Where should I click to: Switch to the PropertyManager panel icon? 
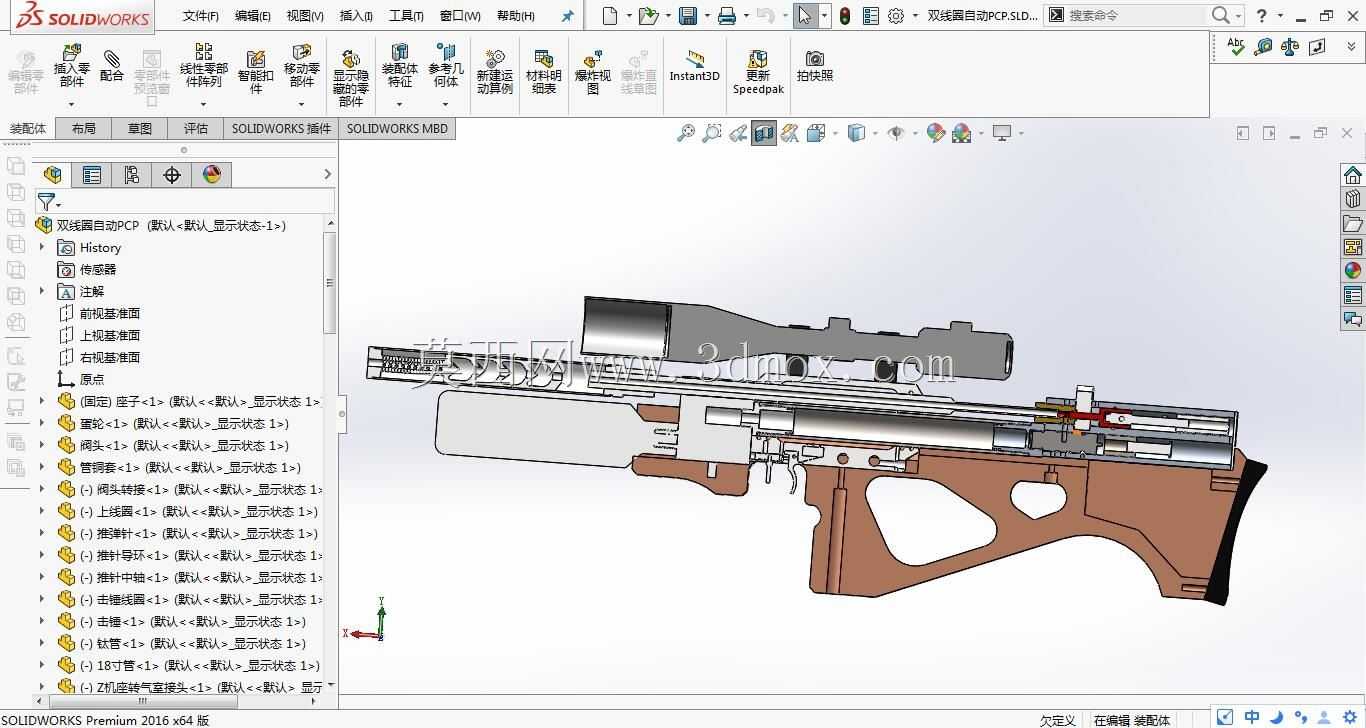click(x=92, y=175)
